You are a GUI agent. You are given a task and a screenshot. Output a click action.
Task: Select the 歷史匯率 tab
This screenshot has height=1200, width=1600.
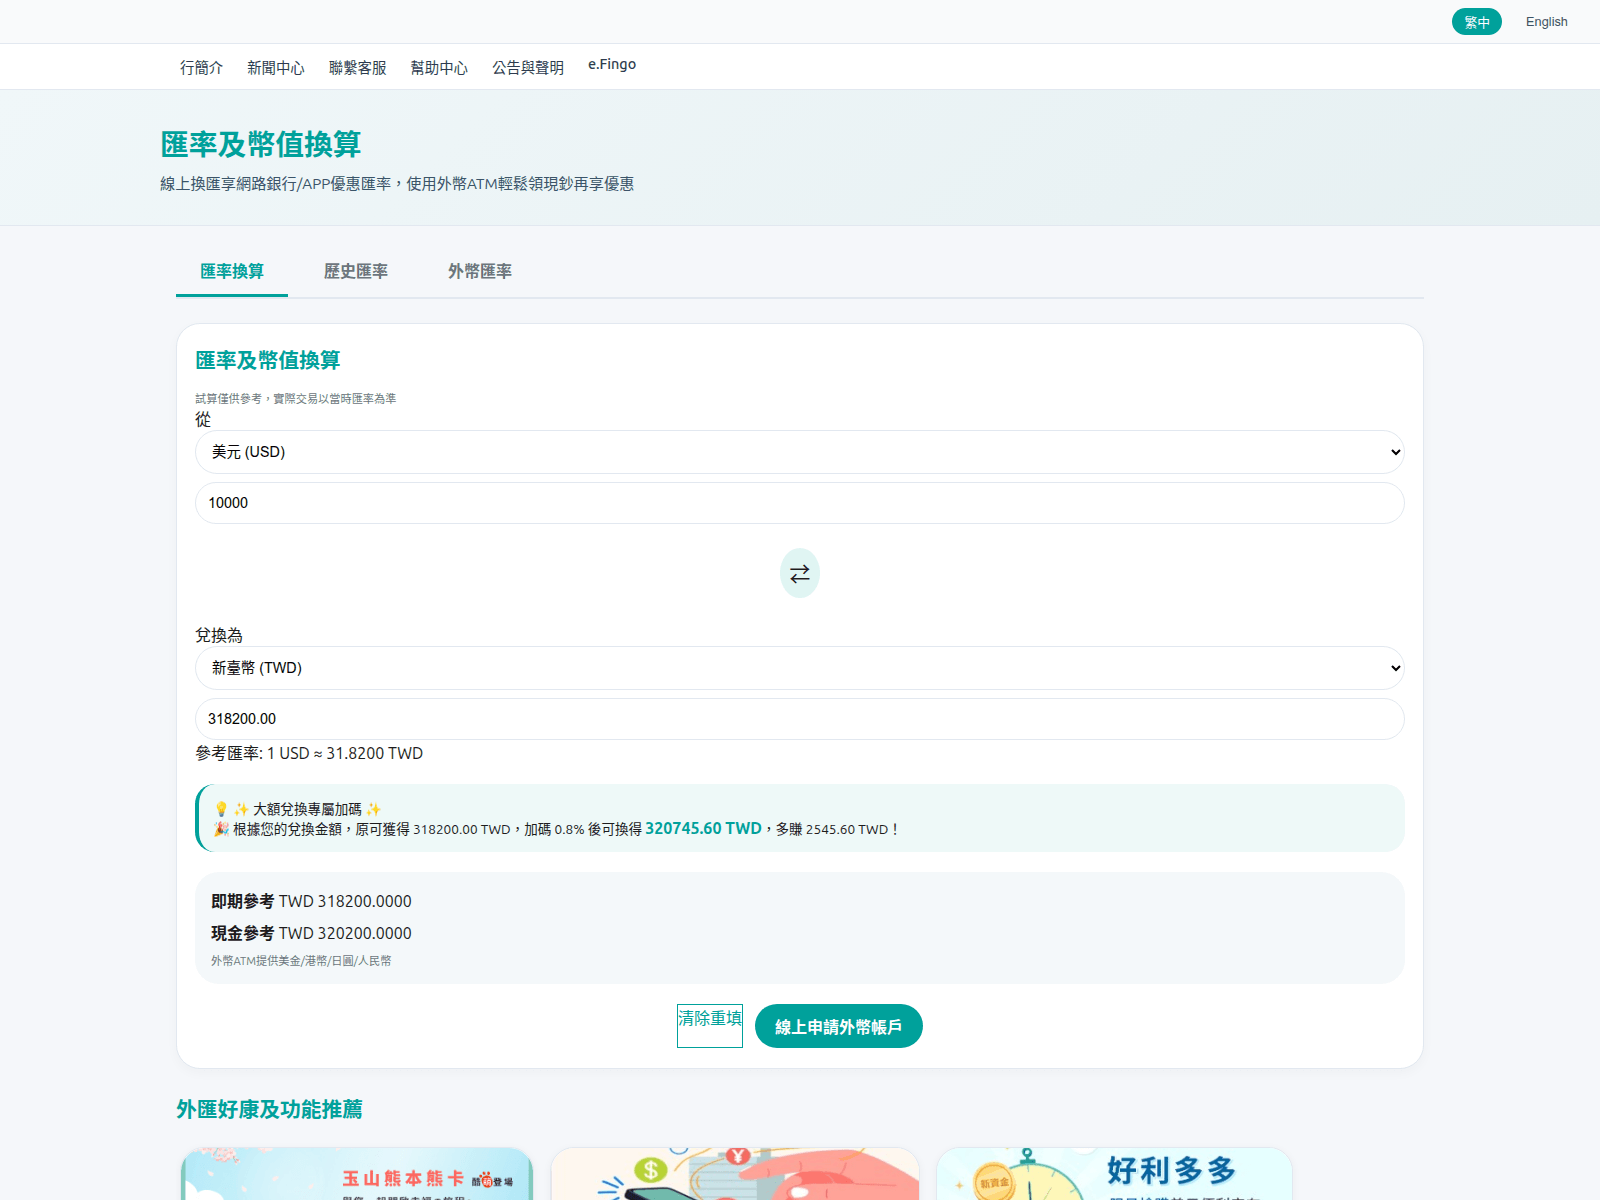point(356,272)
